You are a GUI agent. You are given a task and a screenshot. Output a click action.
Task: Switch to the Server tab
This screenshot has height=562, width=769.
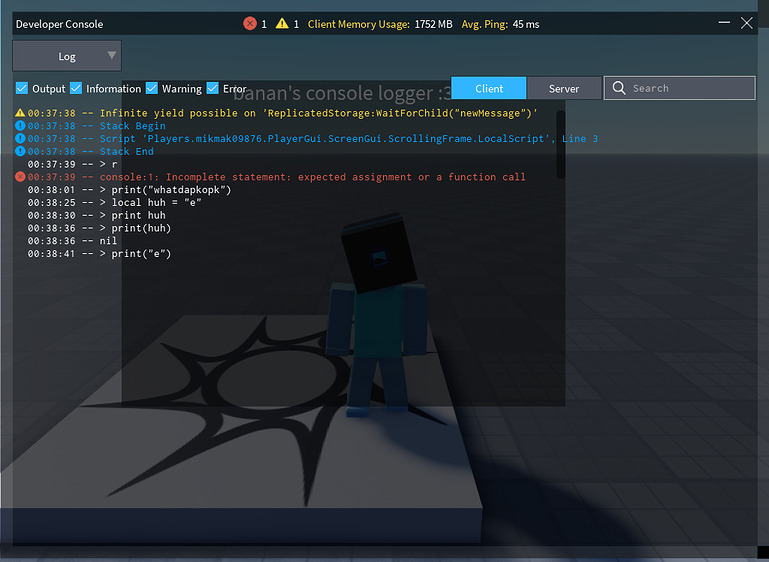coord(564,88)
